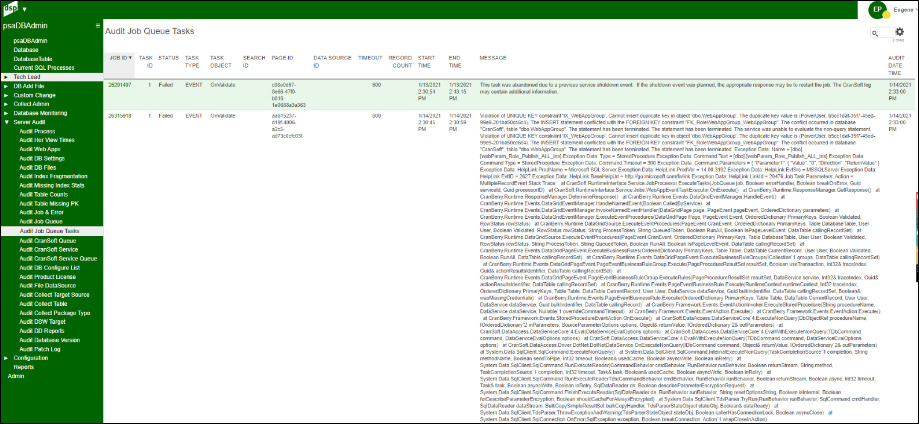This screenshot has width=919, height=424.
Task: Sort by the STATUS column header
Action: point(169,58)
